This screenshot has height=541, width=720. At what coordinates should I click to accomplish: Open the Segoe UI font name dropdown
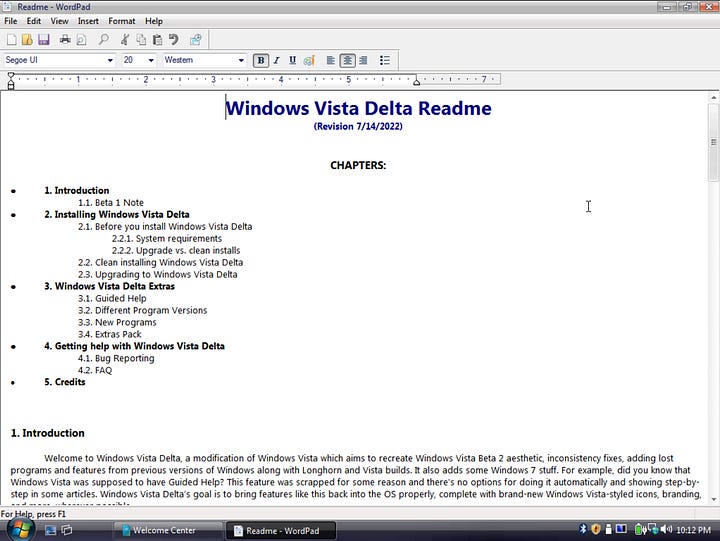click(x=110, y=60)
